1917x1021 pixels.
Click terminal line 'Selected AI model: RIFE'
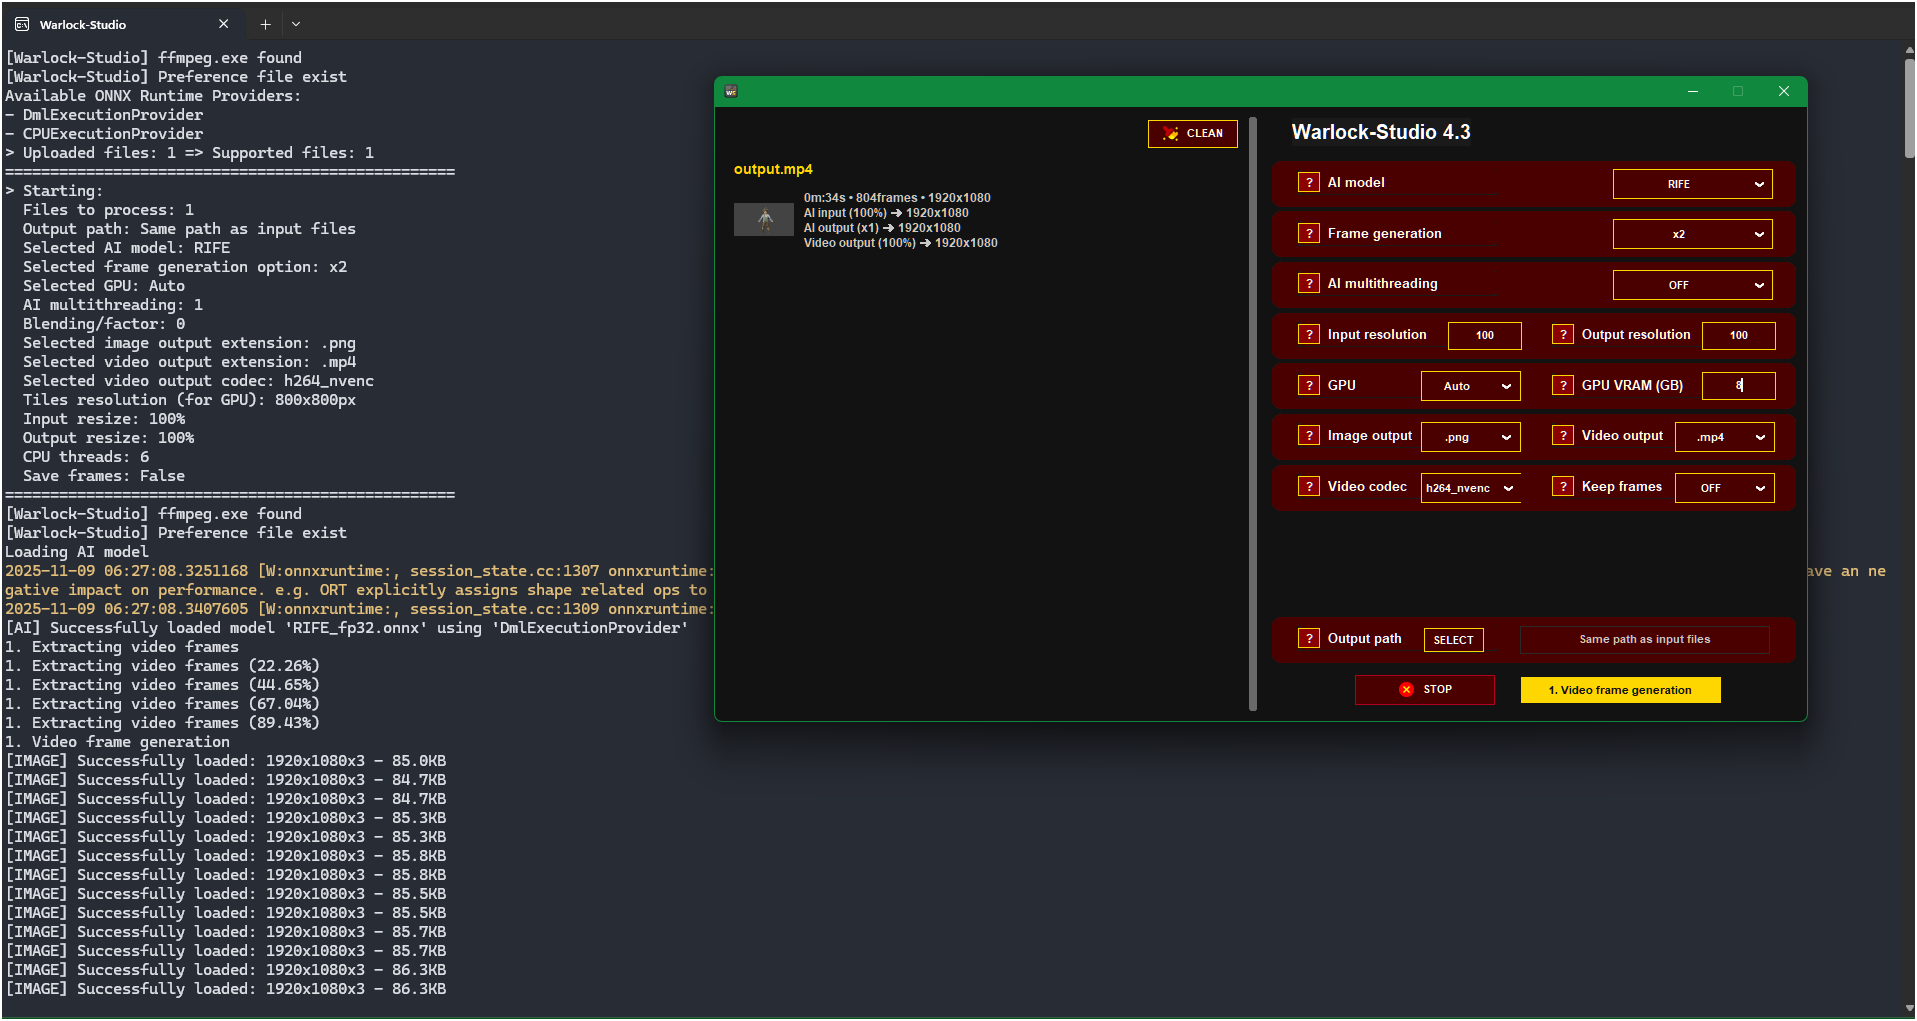[126, 248]
